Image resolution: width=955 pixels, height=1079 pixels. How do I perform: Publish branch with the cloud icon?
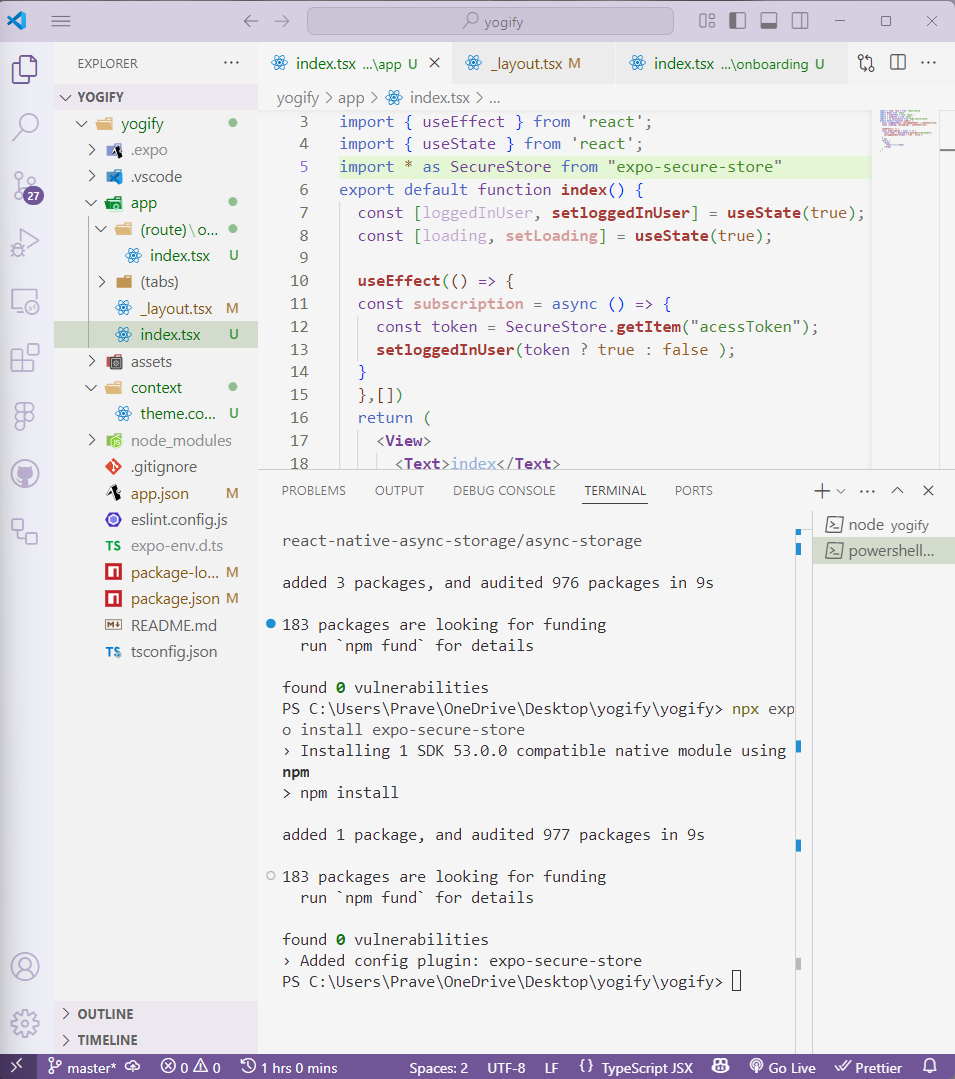click(133, 1067)
